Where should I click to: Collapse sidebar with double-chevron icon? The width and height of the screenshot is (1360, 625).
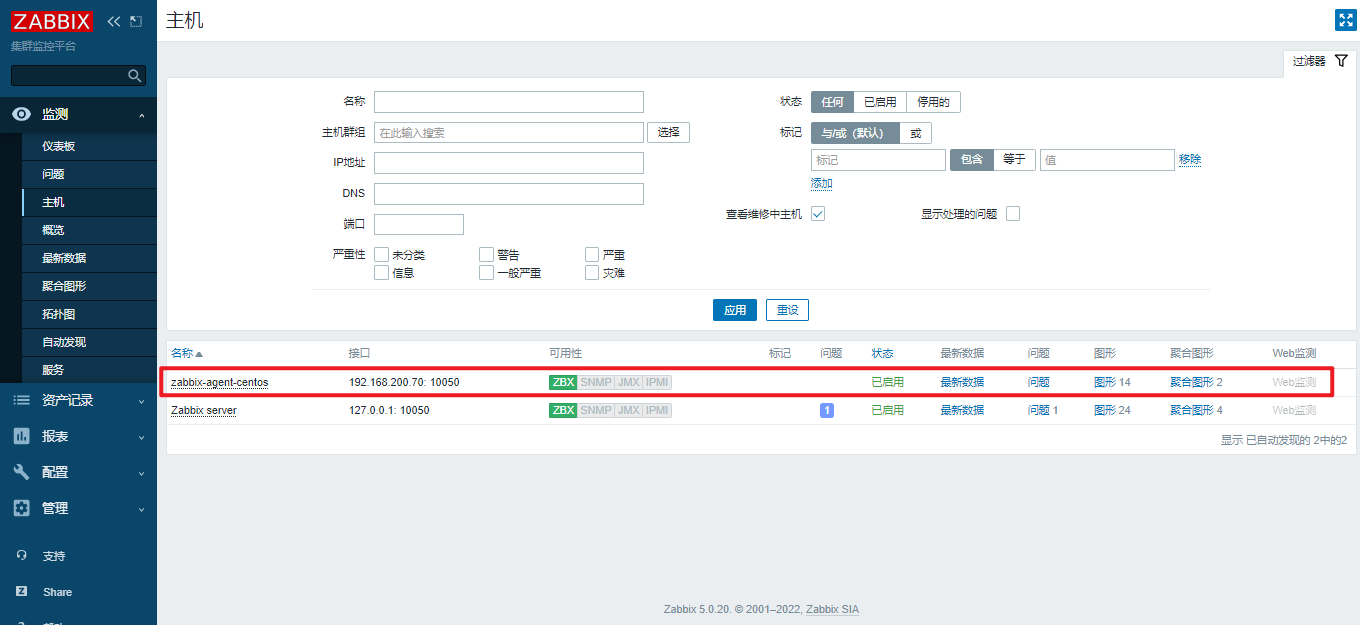click(x=113, y=21)
